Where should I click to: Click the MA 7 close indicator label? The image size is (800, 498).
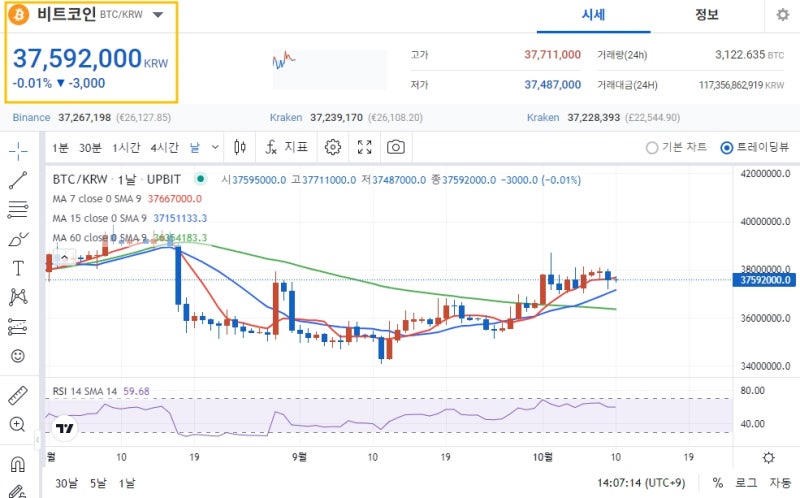[97, 198]
